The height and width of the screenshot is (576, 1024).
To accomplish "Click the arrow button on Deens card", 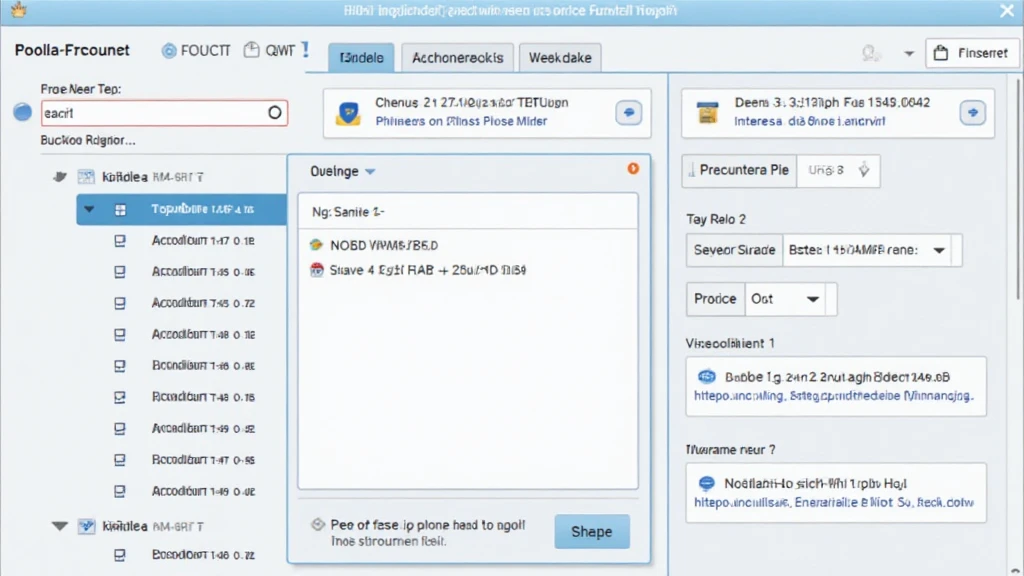I will coord(972,112).
